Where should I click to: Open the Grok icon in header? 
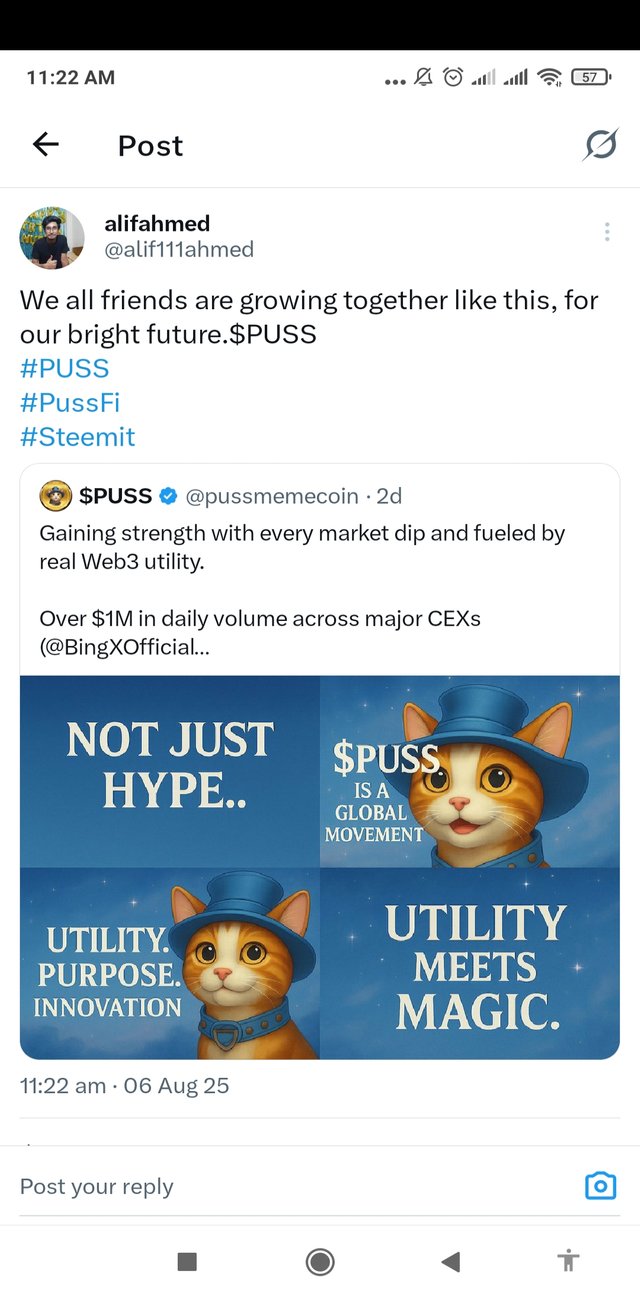tap(600, 146)
